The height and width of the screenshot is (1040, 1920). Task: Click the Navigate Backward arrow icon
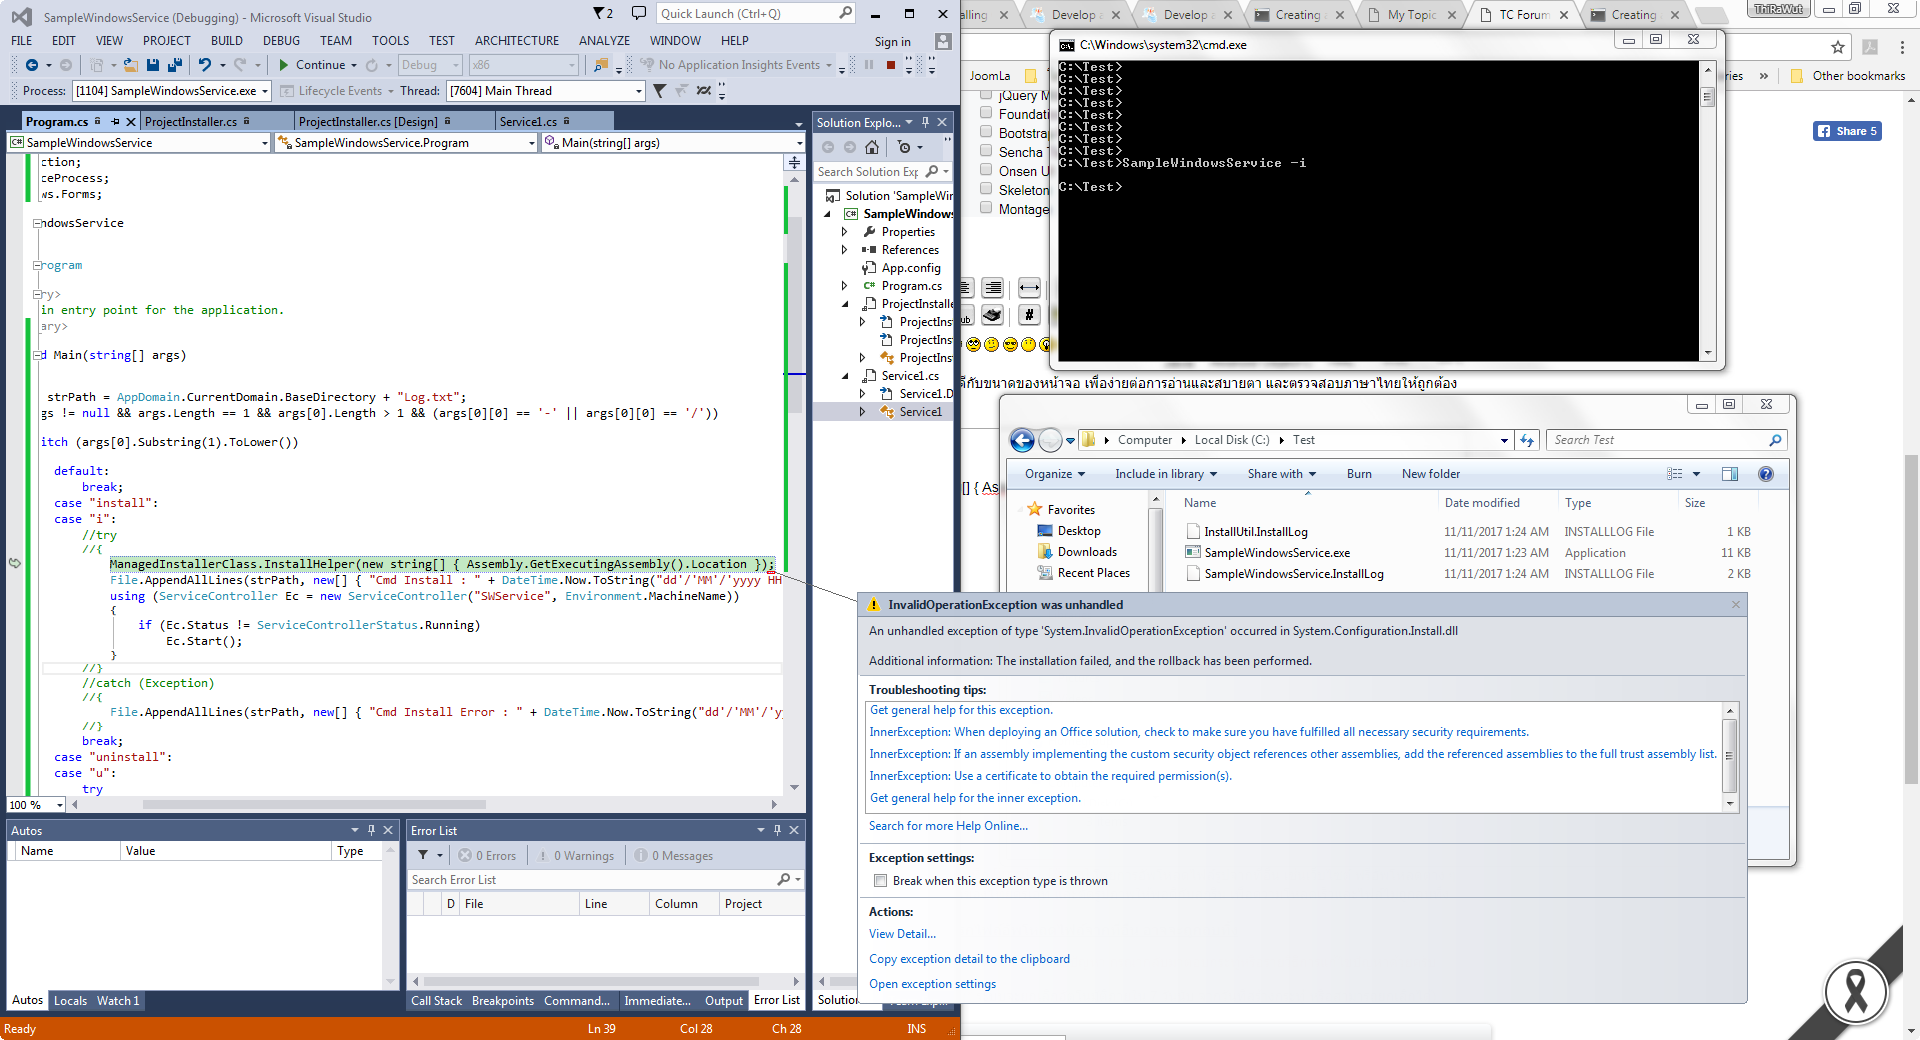click(31, 65)
